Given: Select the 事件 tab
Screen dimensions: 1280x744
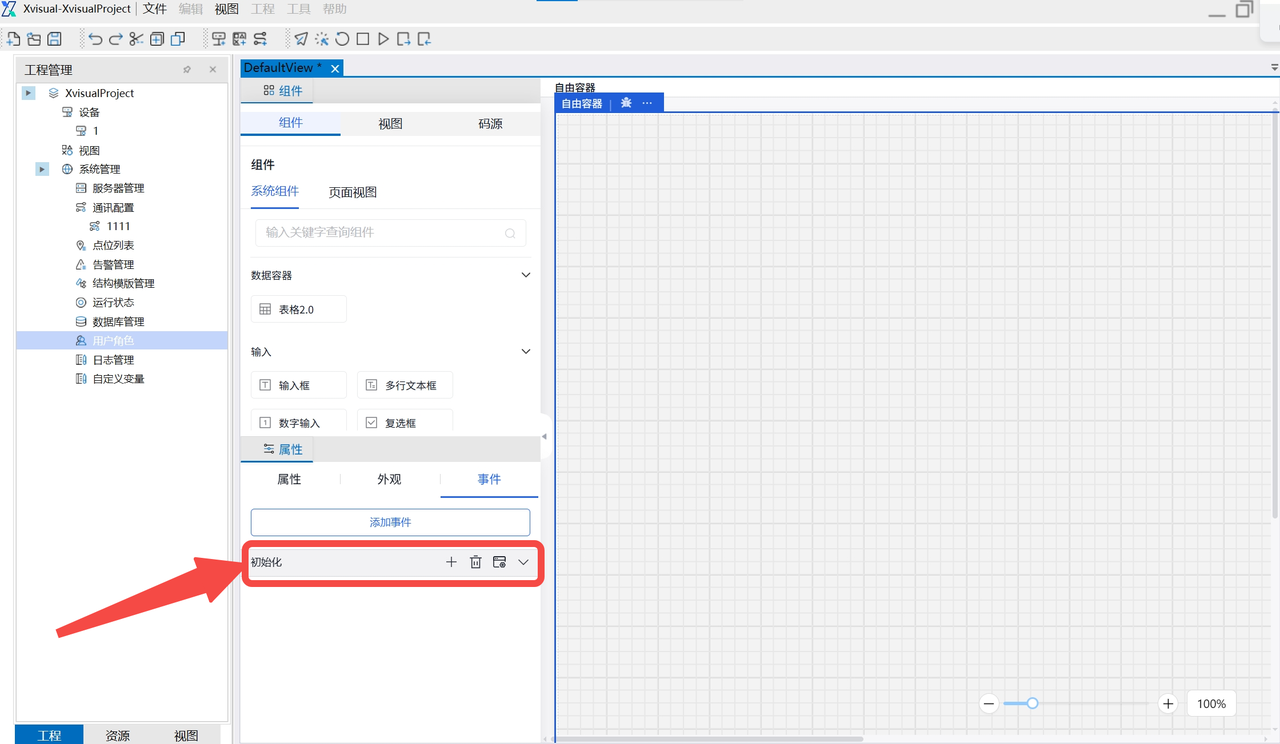Looking at the screenshot, I should tap(489, 479).
